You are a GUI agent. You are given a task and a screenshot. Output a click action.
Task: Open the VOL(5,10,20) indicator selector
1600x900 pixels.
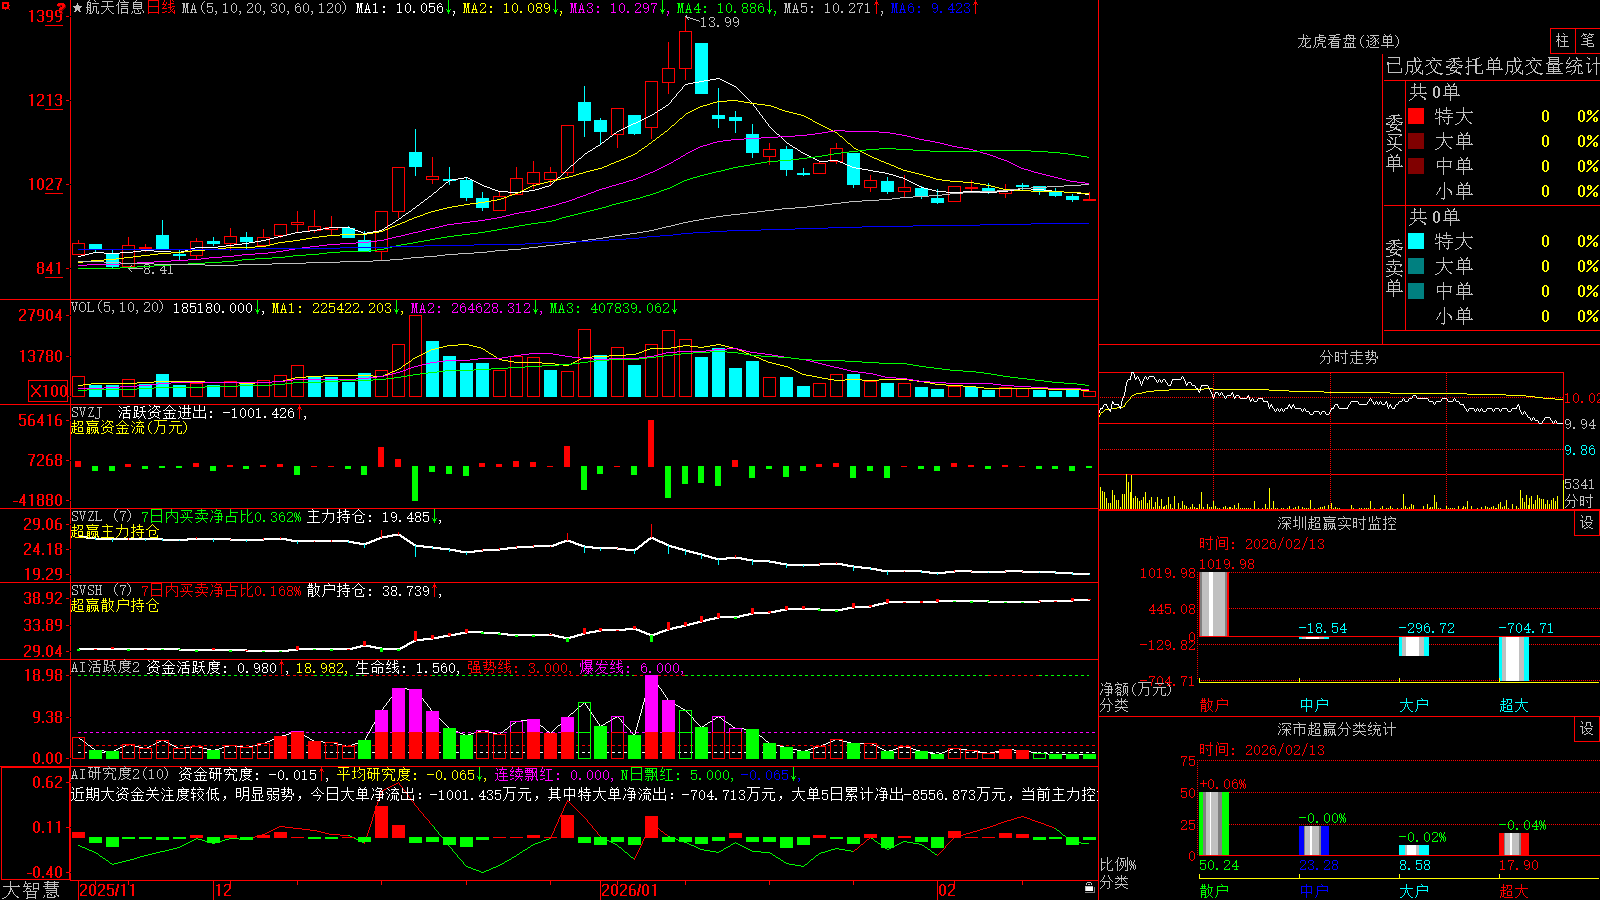click(x=117, y=308)
